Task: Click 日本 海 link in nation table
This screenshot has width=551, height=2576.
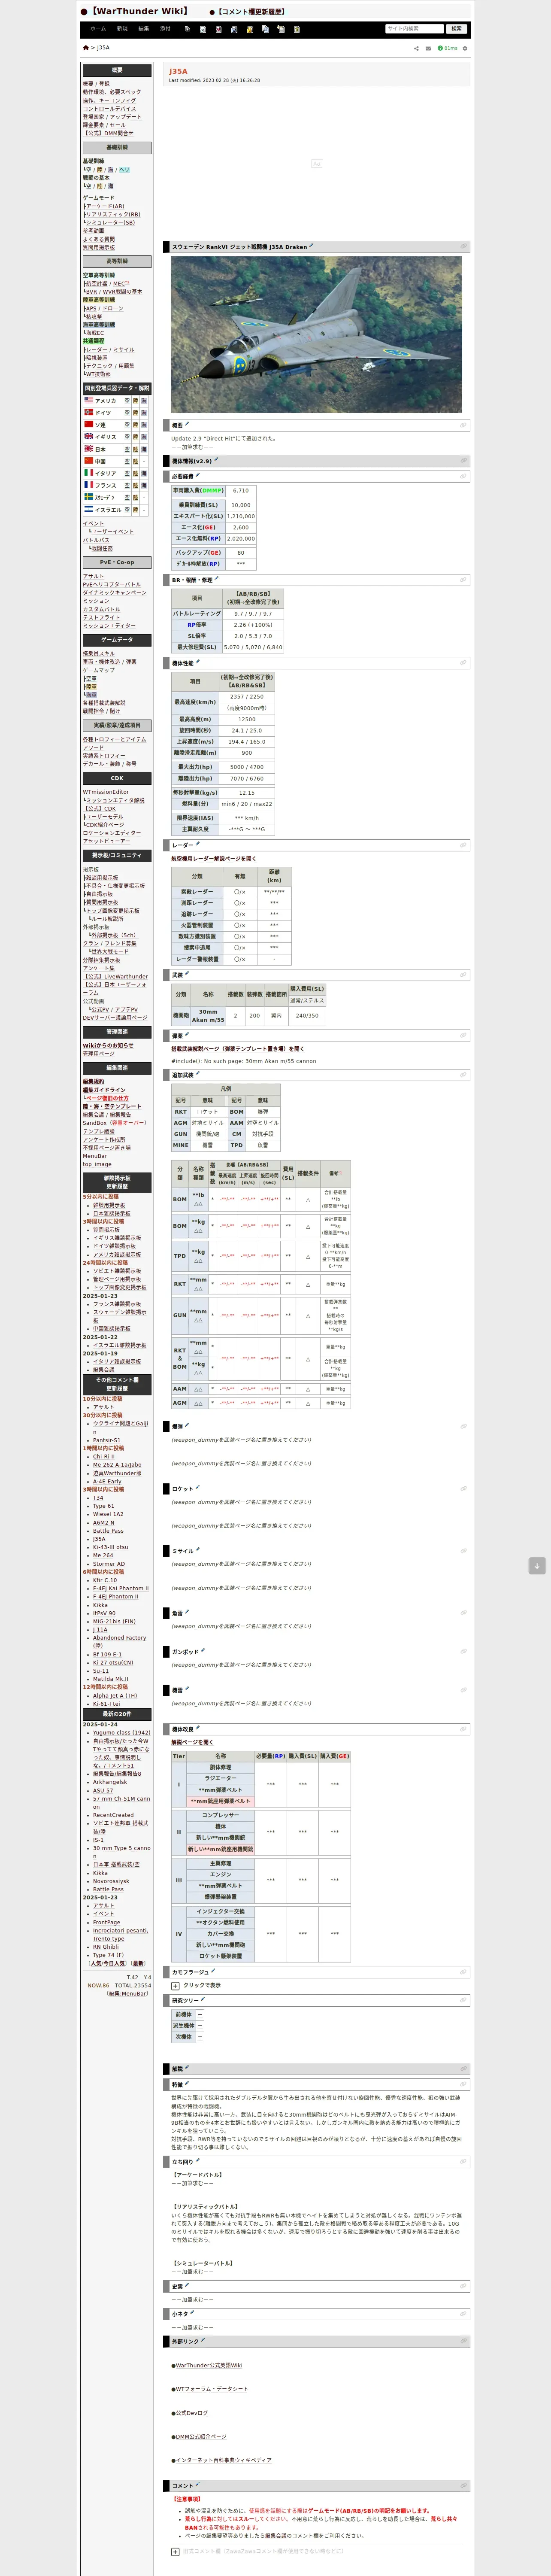Action: [145, 449]
